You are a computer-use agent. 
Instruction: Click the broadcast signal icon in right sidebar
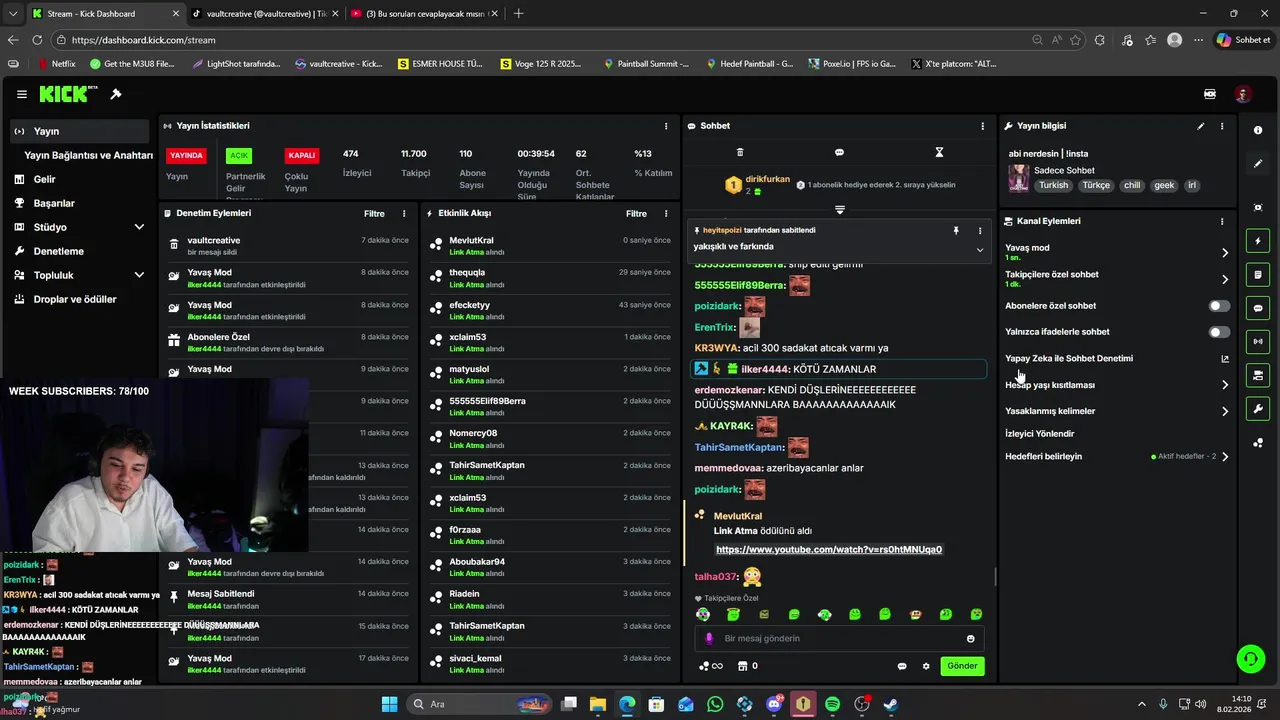[x=1258, y=342]
